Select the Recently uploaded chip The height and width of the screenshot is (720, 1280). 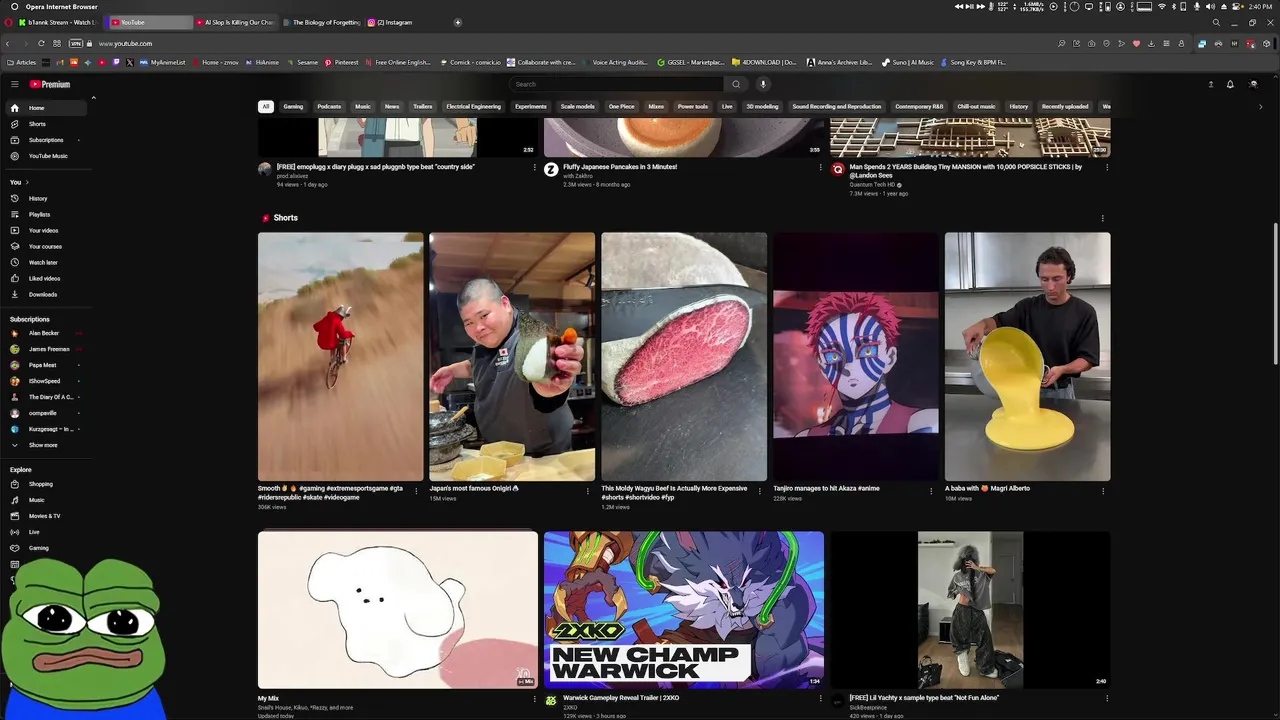tap(1065, 106)
